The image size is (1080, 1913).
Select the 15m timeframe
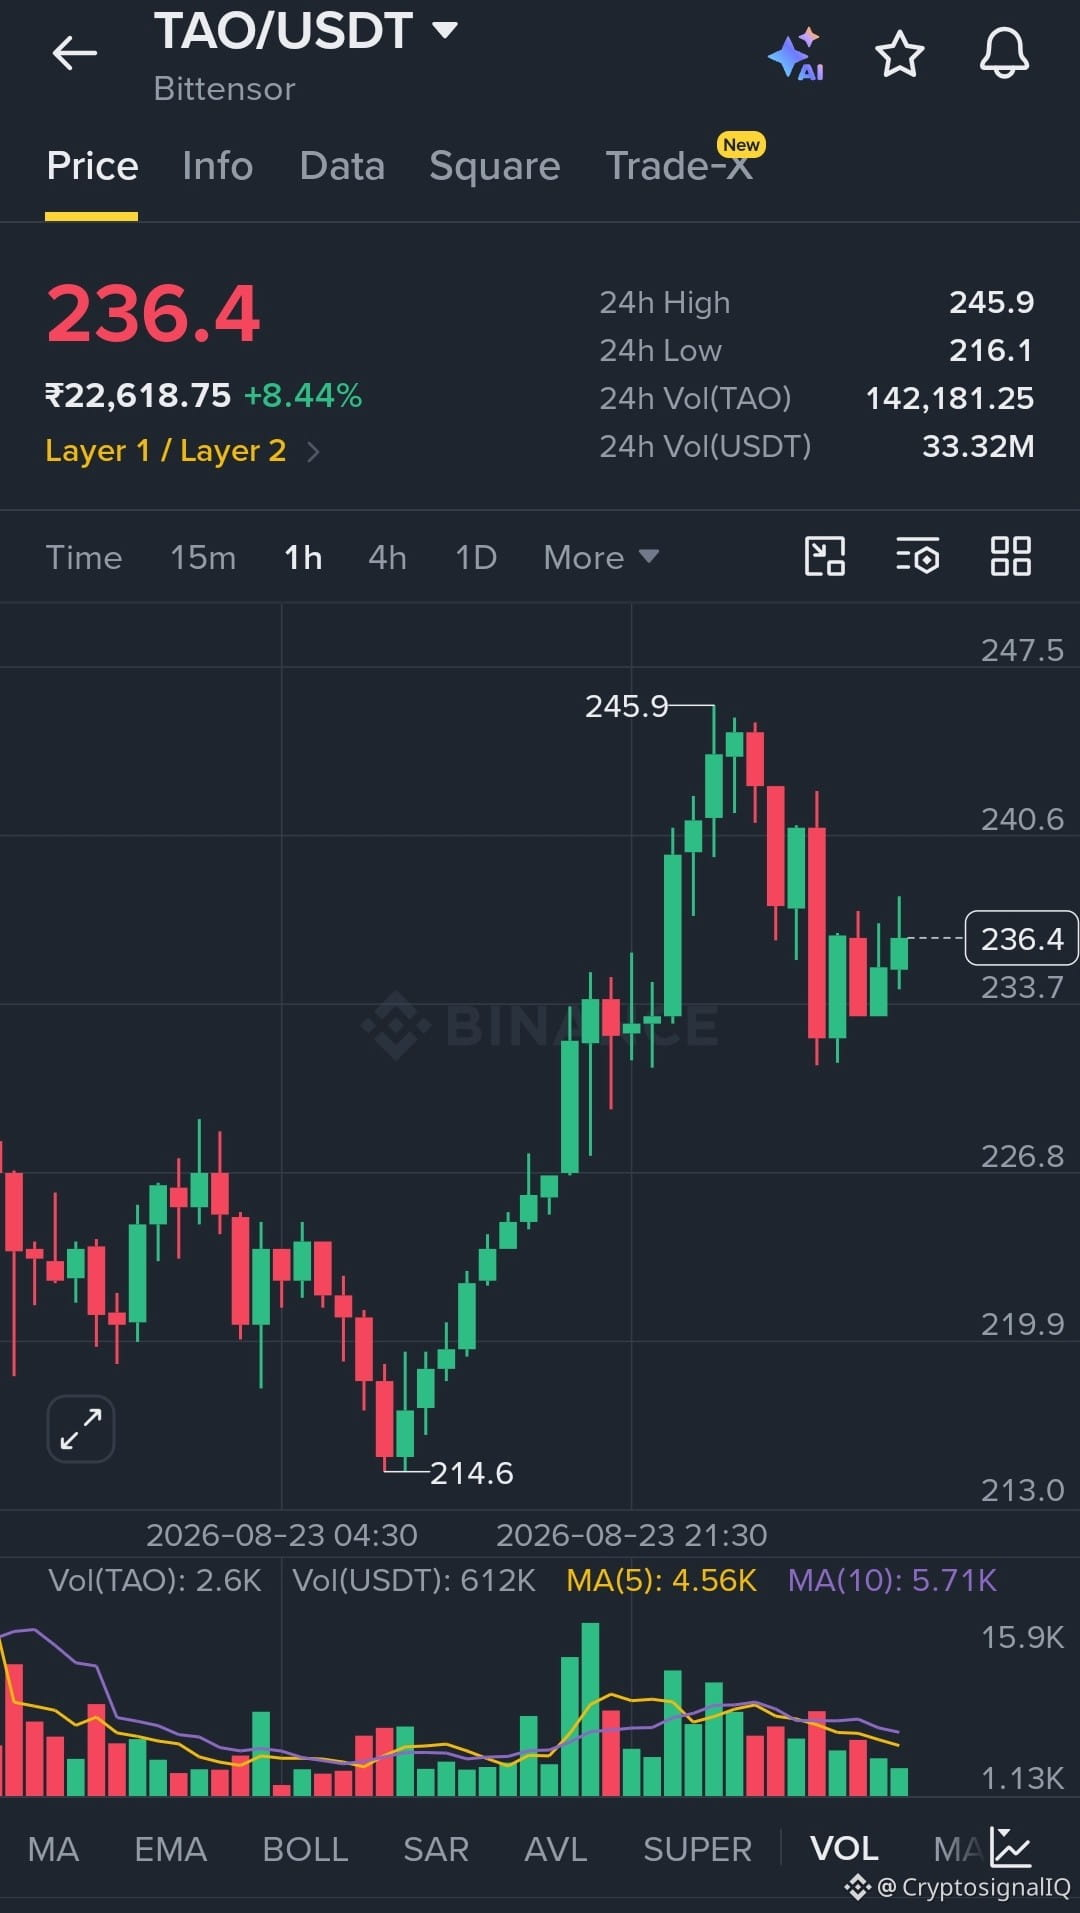click(x=203, y=557)
